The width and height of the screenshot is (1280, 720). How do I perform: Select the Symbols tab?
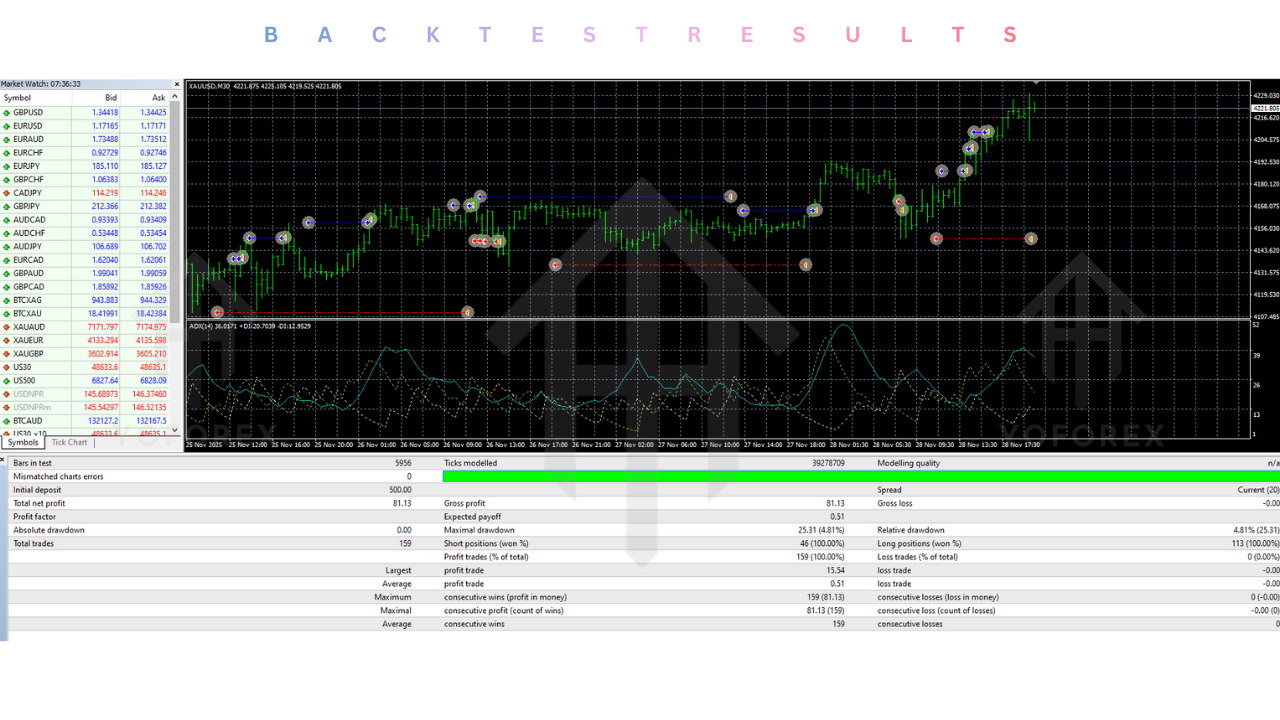(22, 441)
